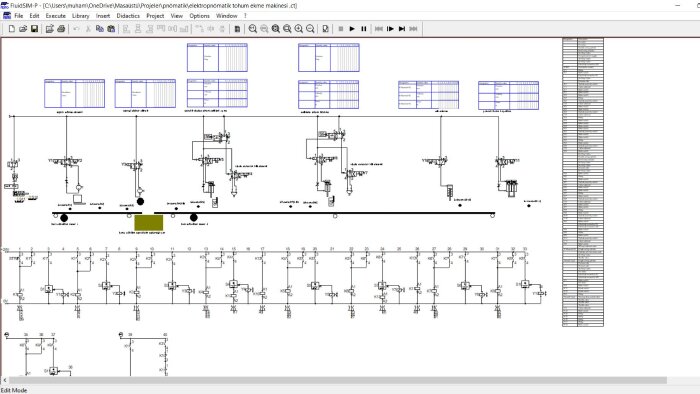
Task: Click the Reset and Restart simulation button
Action: [x=379, y=29]
